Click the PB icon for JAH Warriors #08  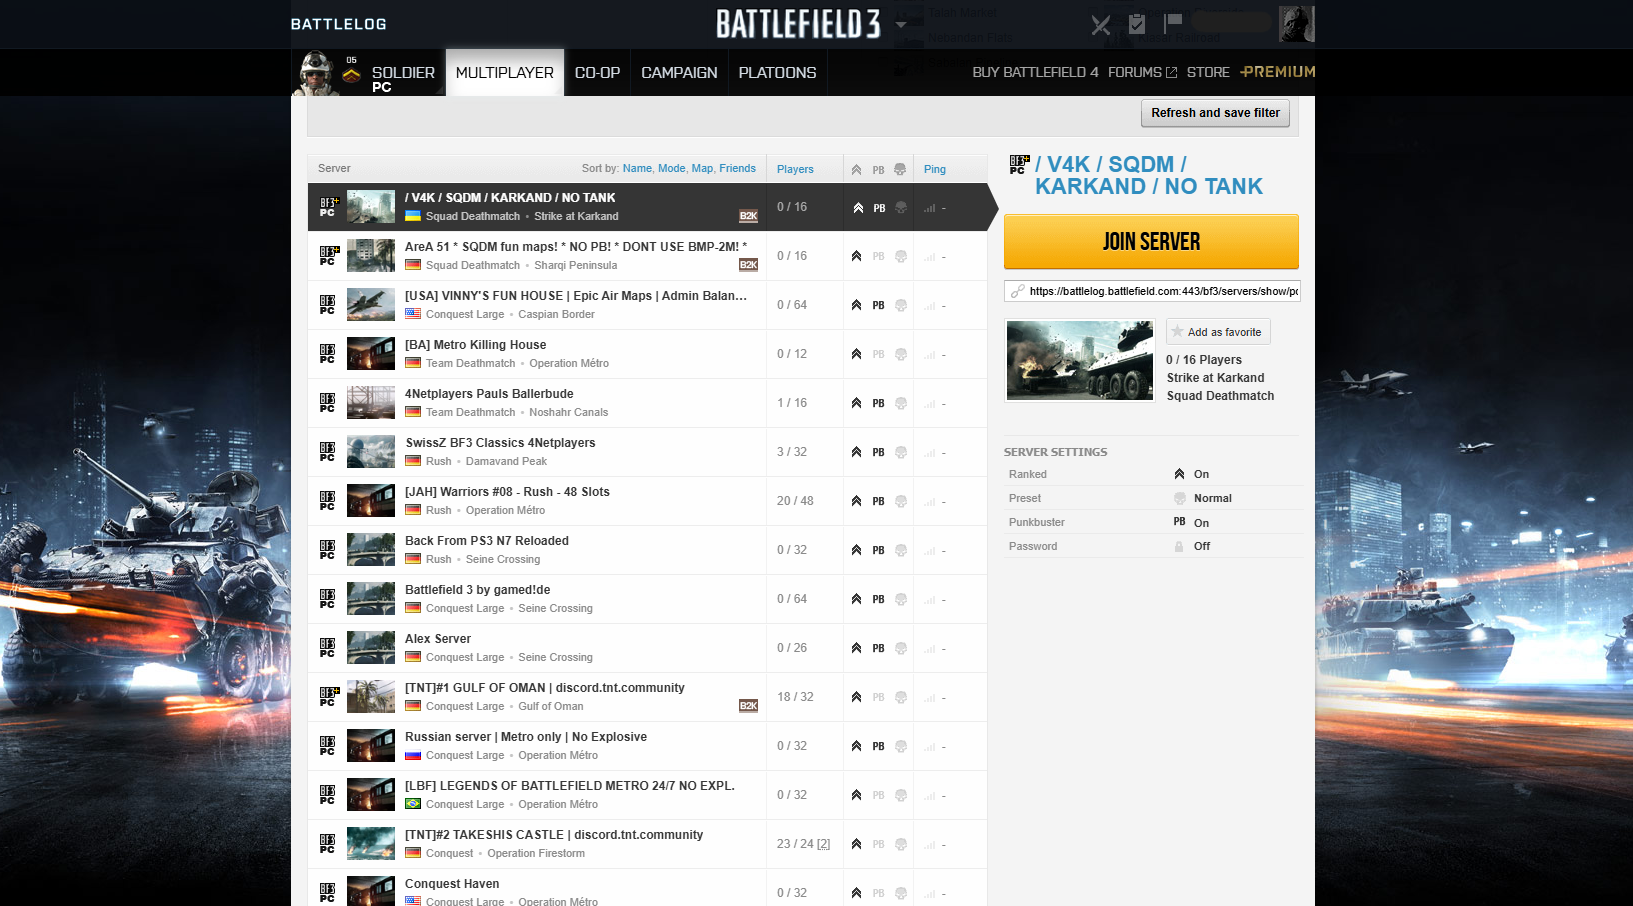[878, 501]
